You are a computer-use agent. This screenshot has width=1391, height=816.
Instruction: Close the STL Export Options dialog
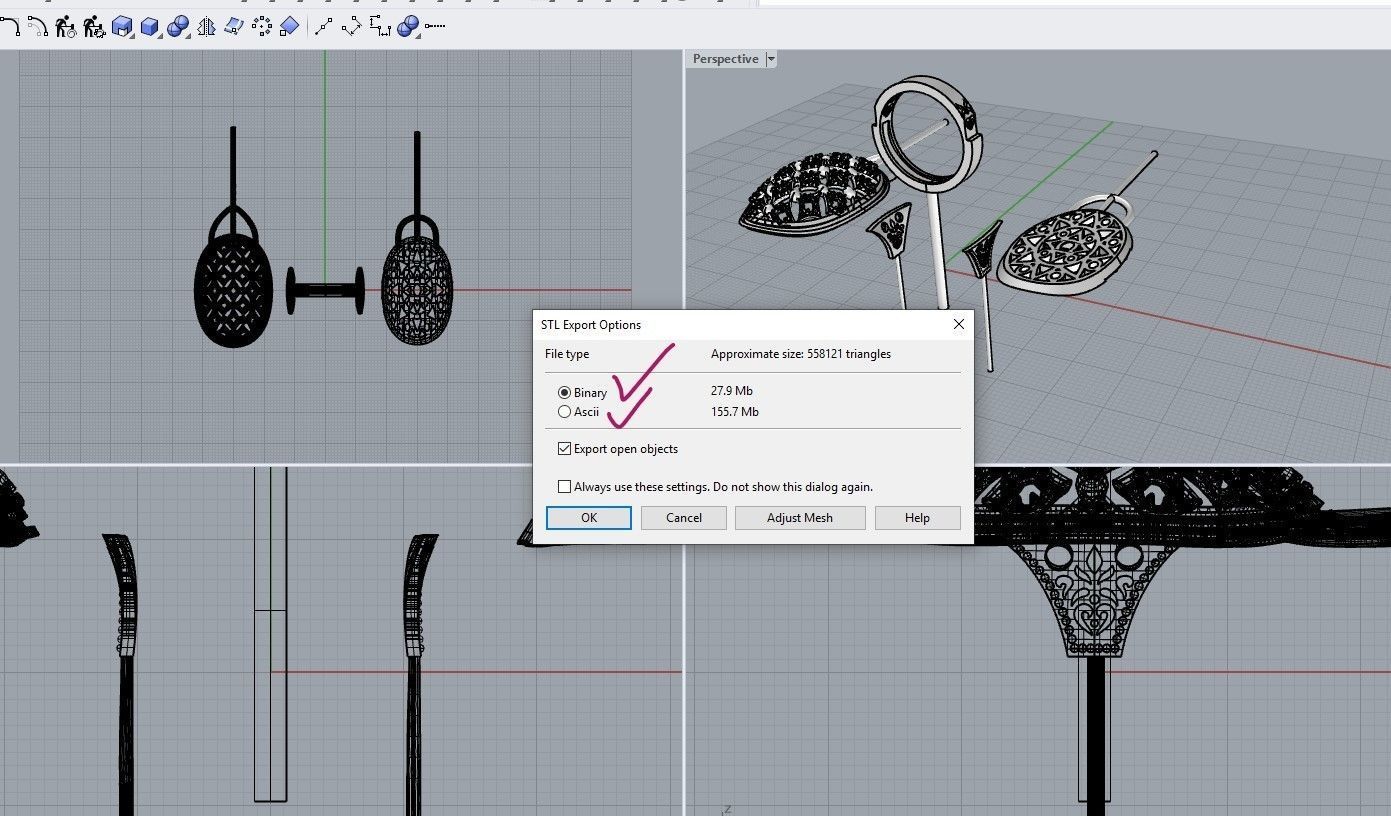(959, 324)
